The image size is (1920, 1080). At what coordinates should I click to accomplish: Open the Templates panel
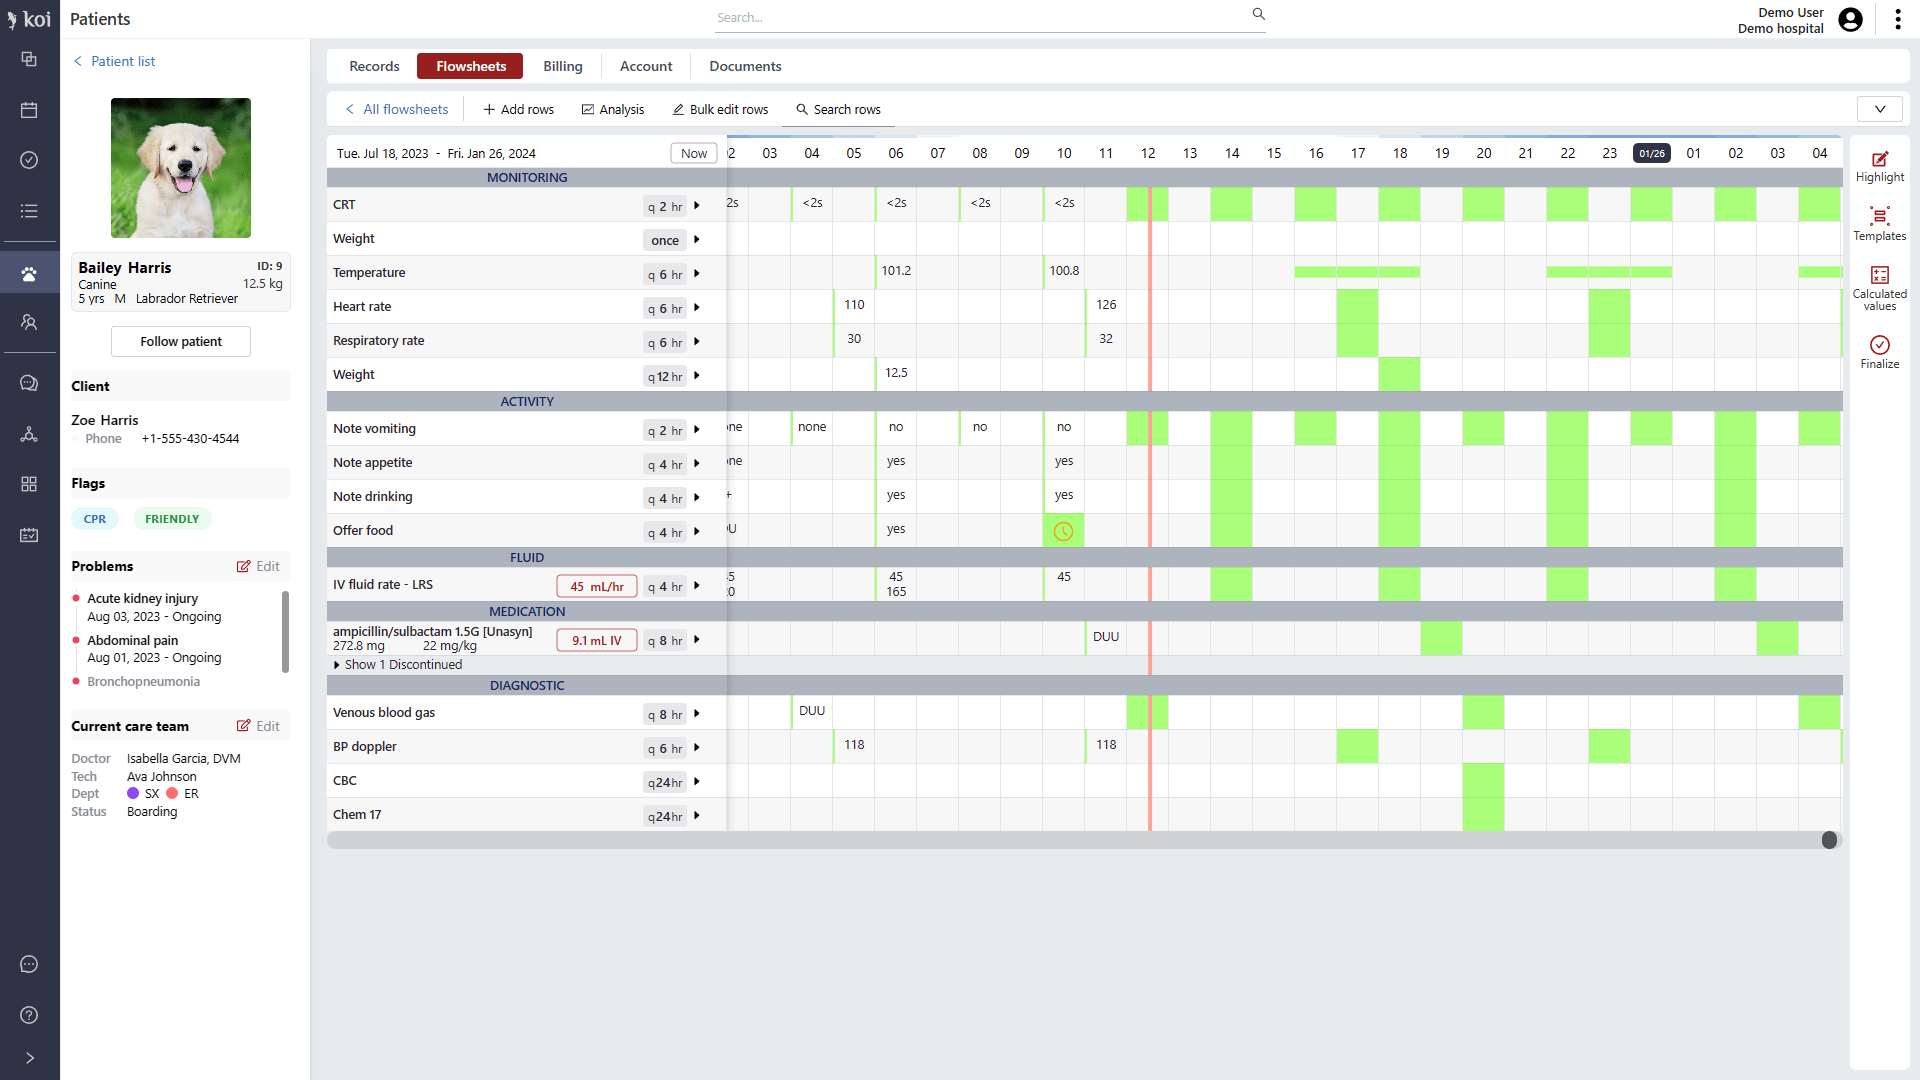[x=1879, y=223]
